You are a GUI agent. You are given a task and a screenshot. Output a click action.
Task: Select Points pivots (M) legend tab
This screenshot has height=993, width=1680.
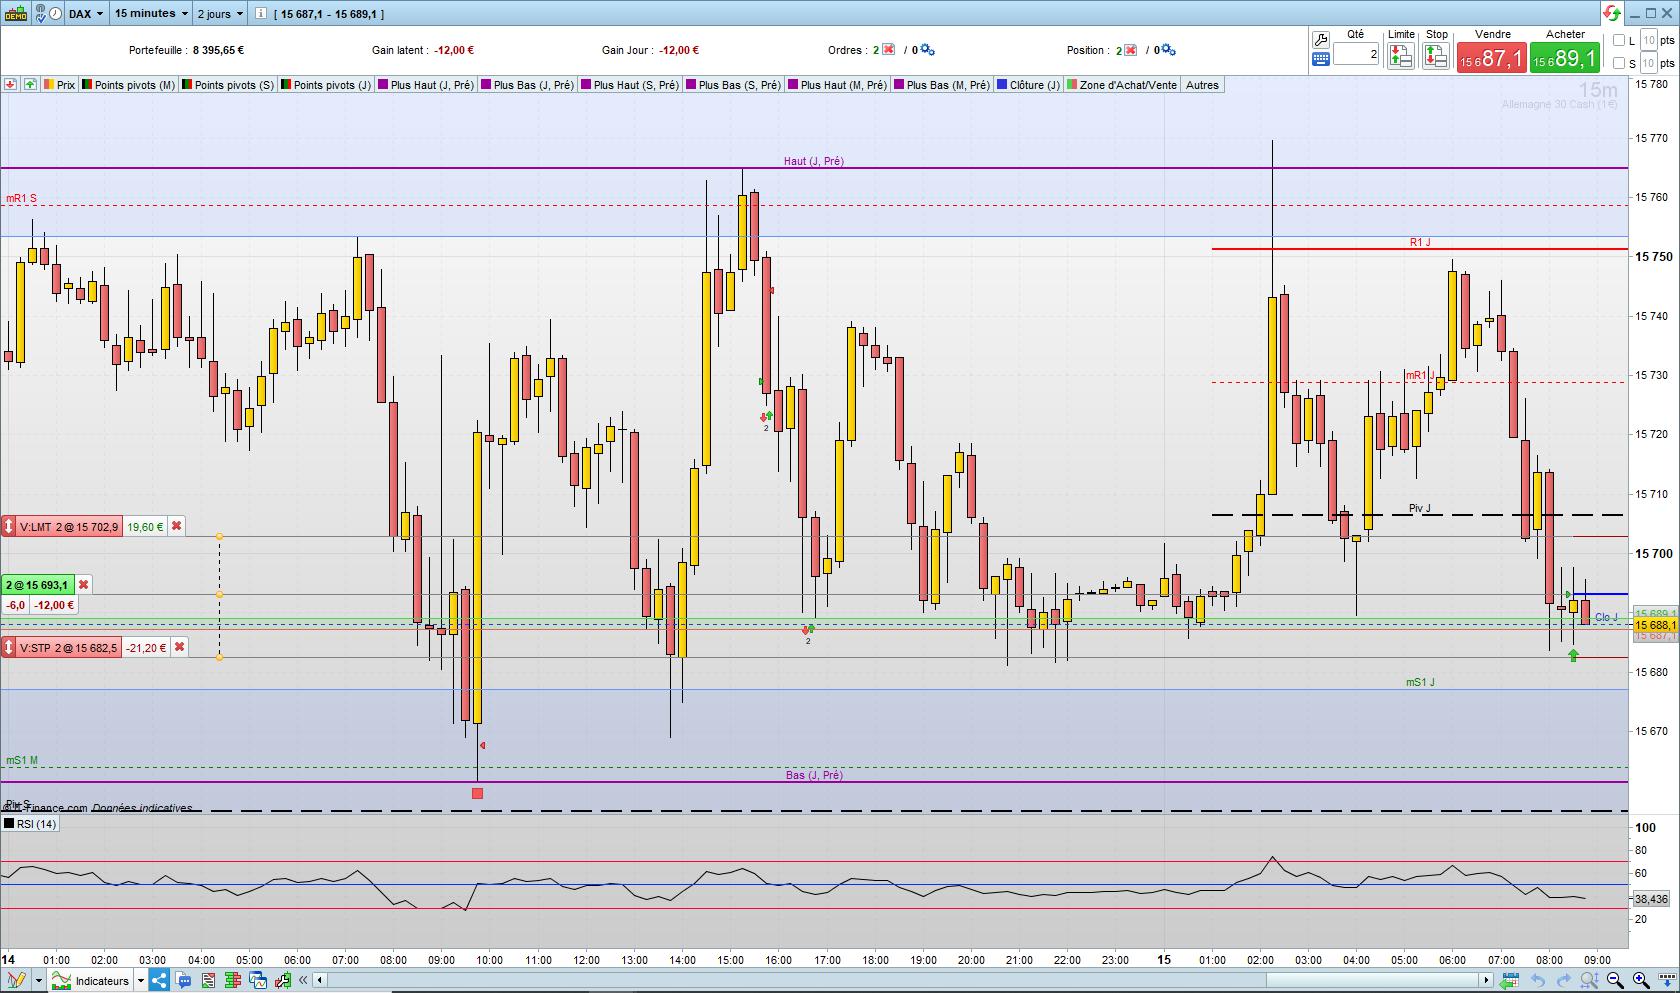128,85
